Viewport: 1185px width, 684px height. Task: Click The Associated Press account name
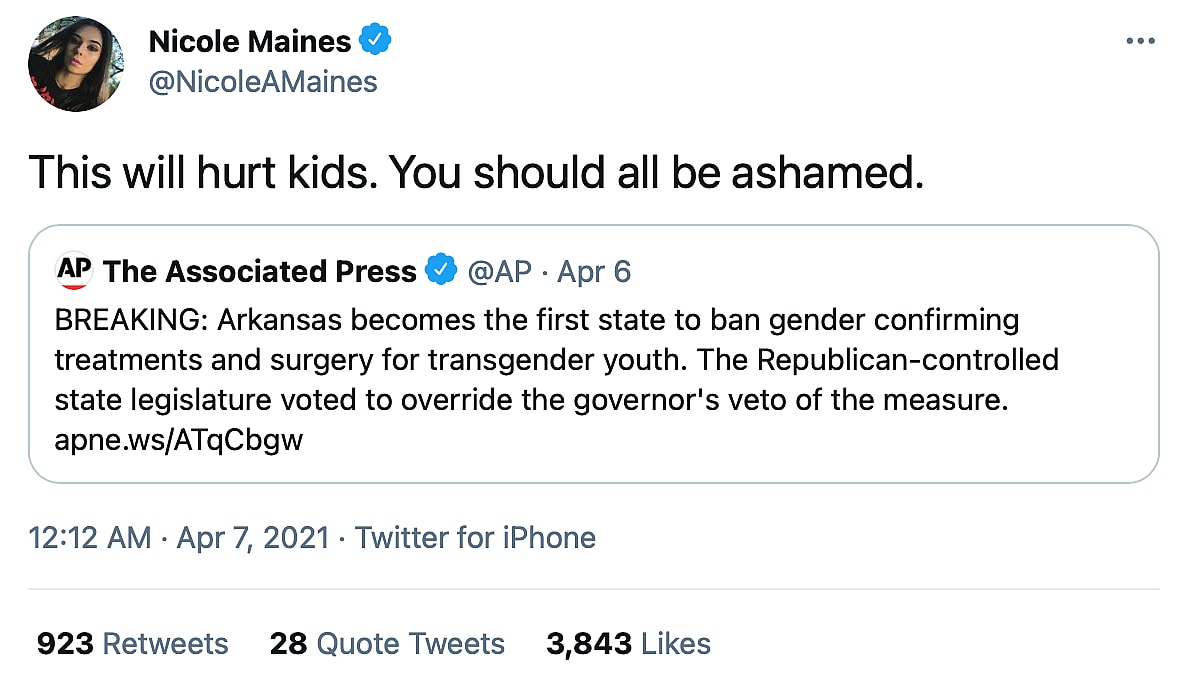click(260, 271)
